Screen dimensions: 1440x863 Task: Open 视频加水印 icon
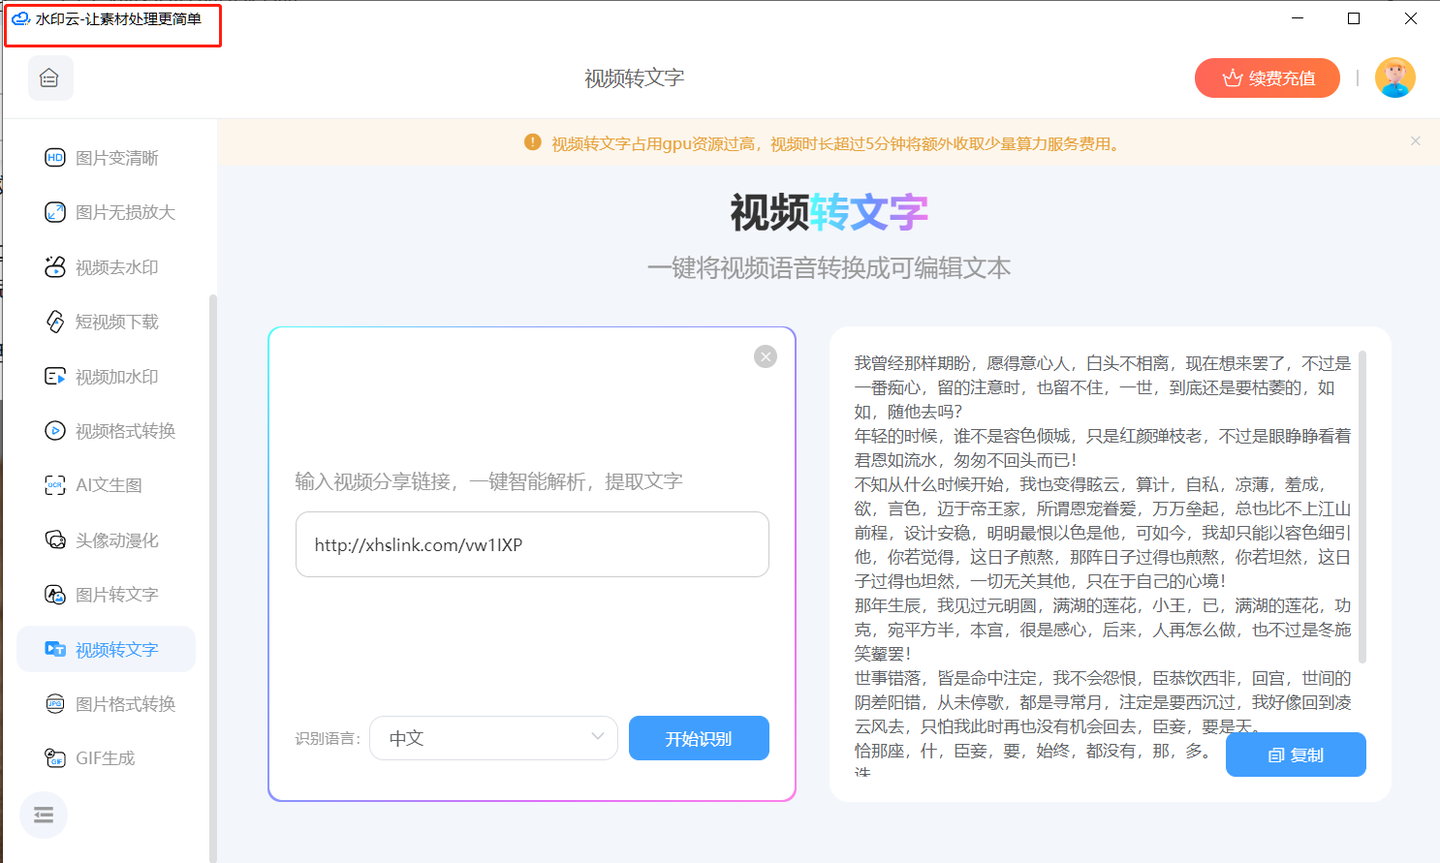(x=55, y=376)
